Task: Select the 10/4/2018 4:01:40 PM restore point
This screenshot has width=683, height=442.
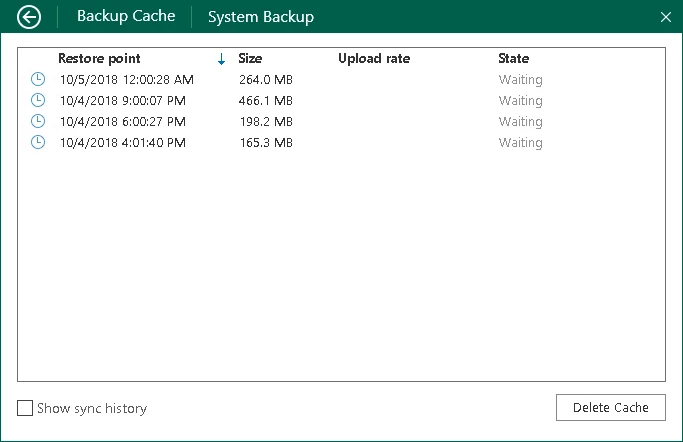Action: (123, 143)
